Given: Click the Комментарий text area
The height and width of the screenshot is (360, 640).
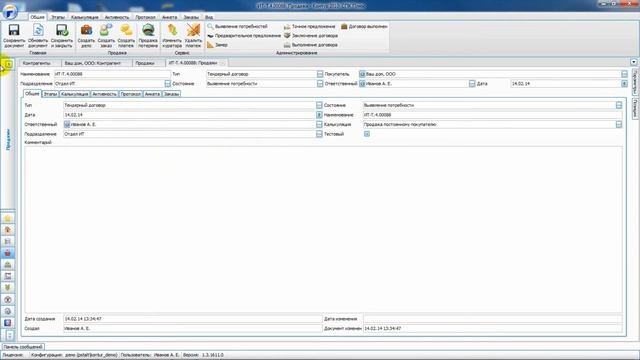Looking at the screenshot, I should pos(323,229).
